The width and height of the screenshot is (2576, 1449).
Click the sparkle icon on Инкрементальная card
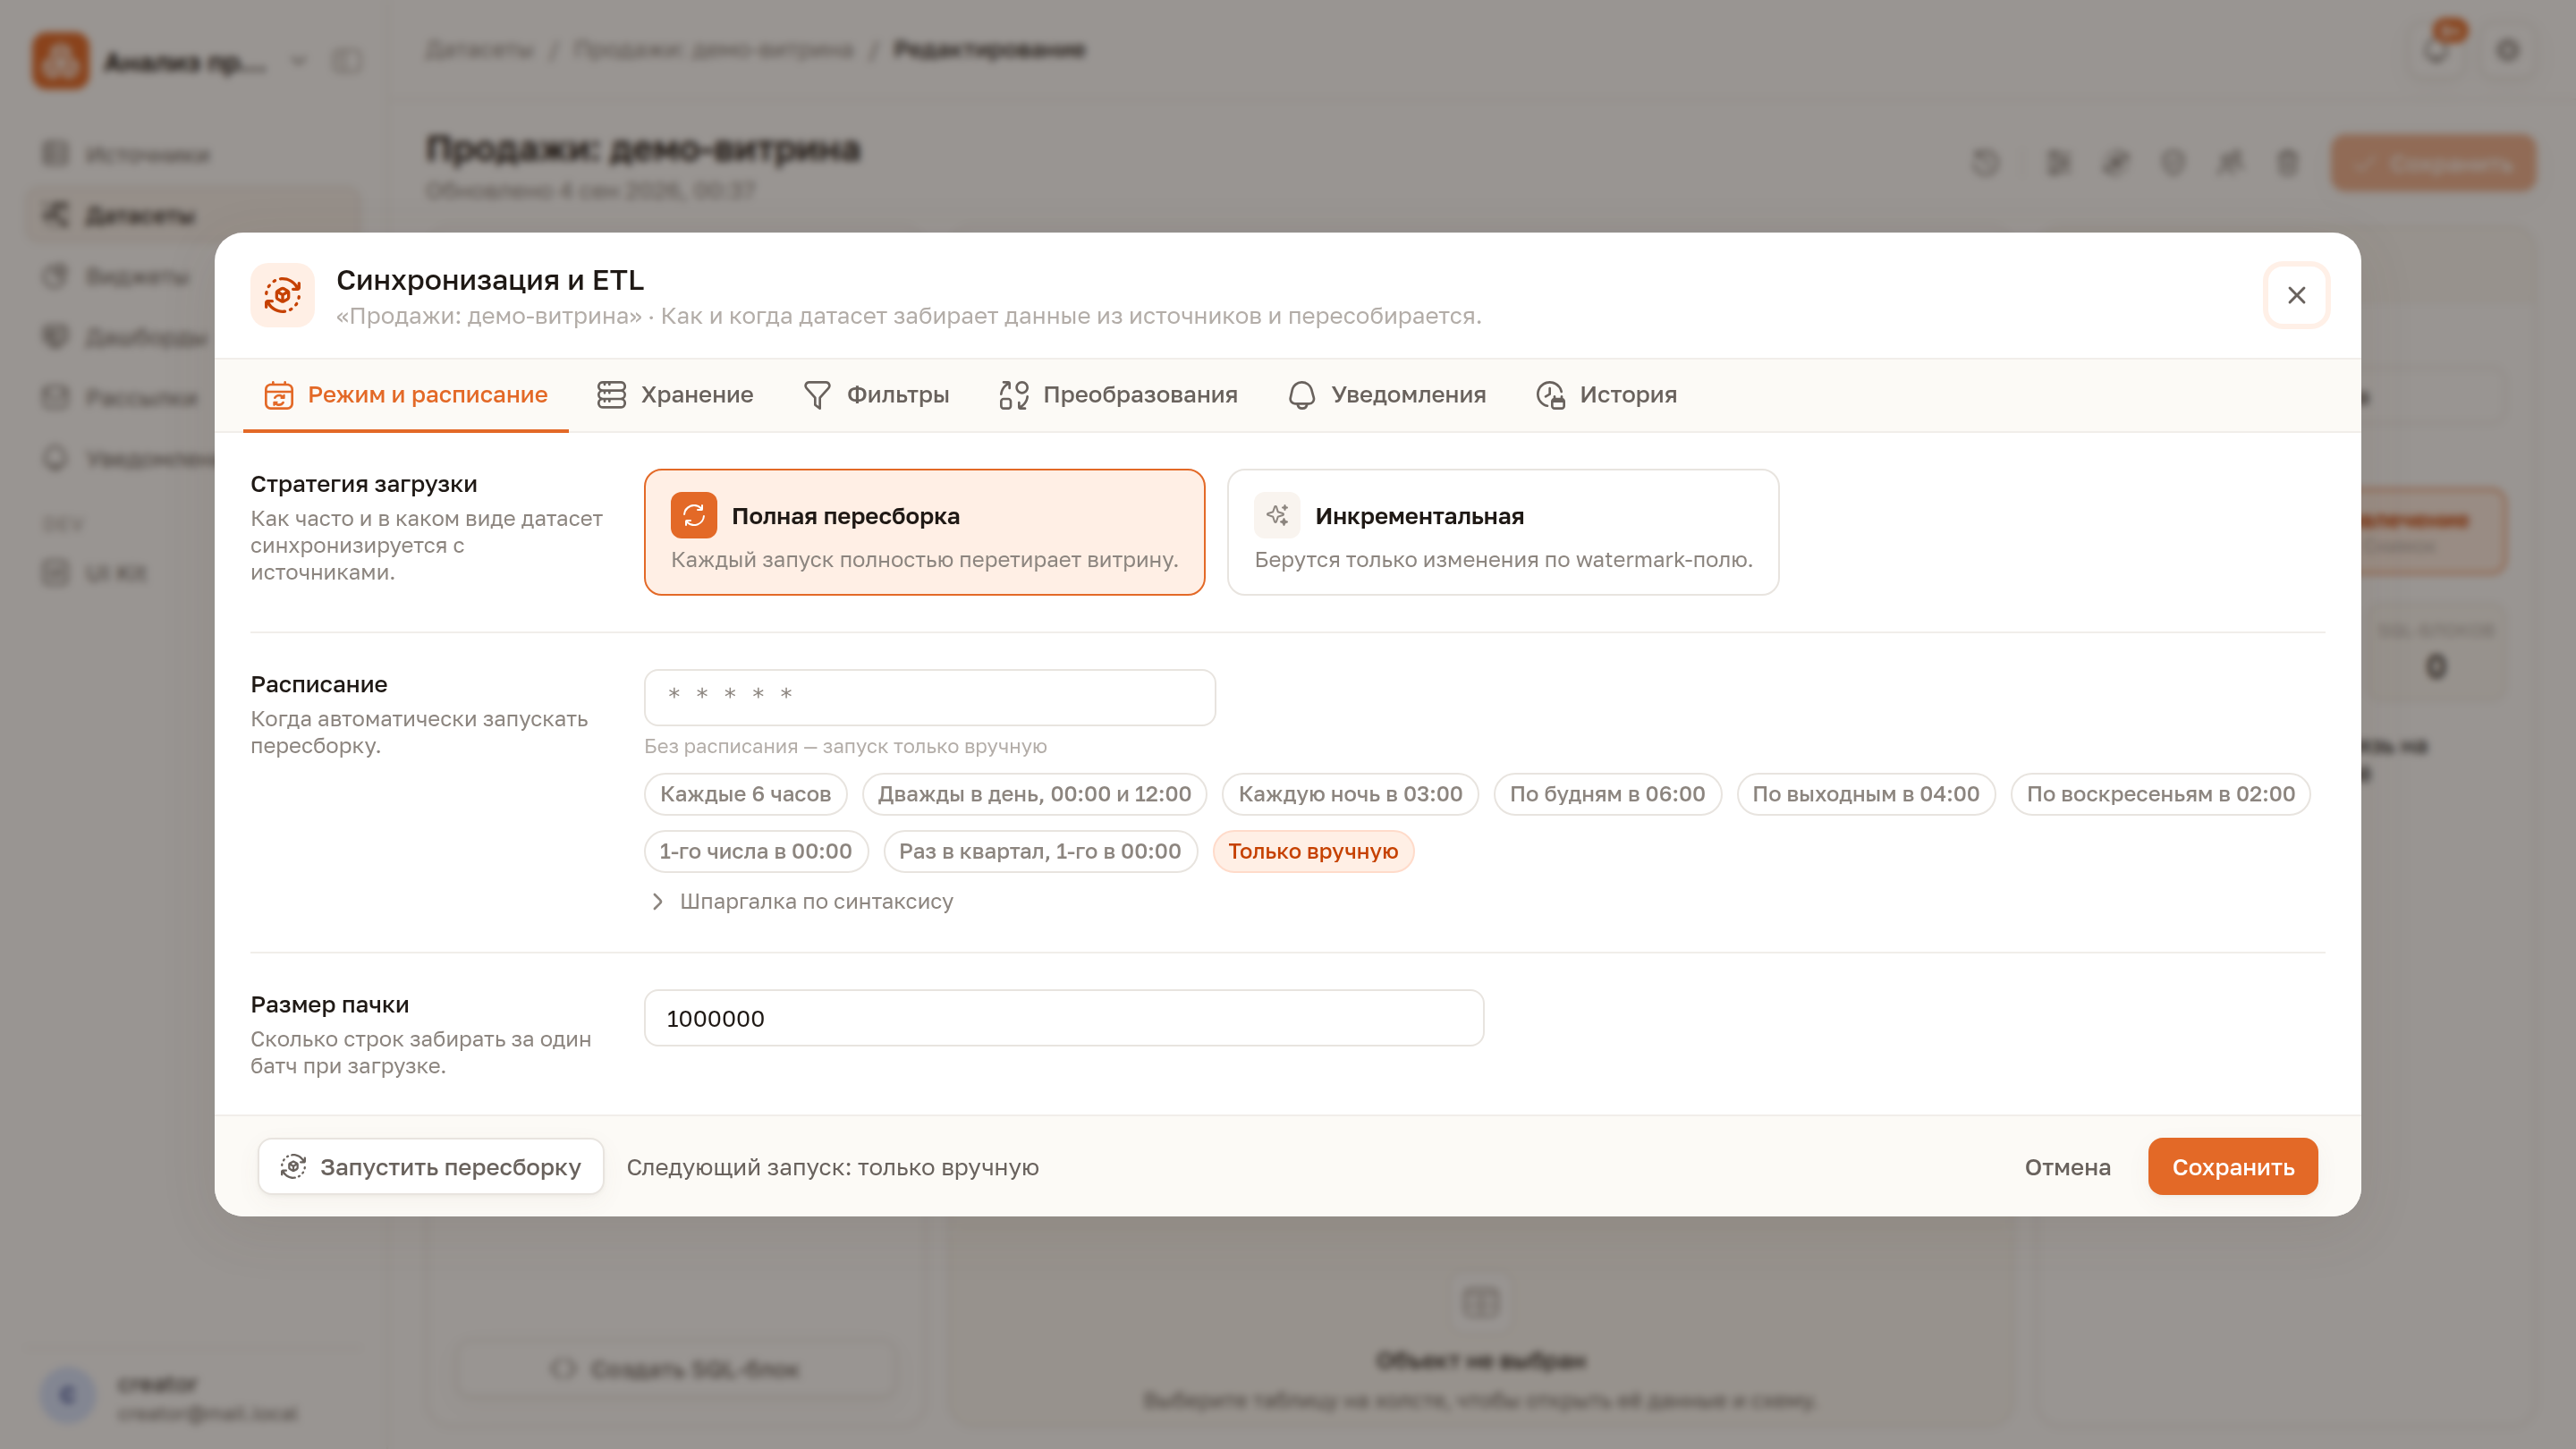tap(1277, 515)
